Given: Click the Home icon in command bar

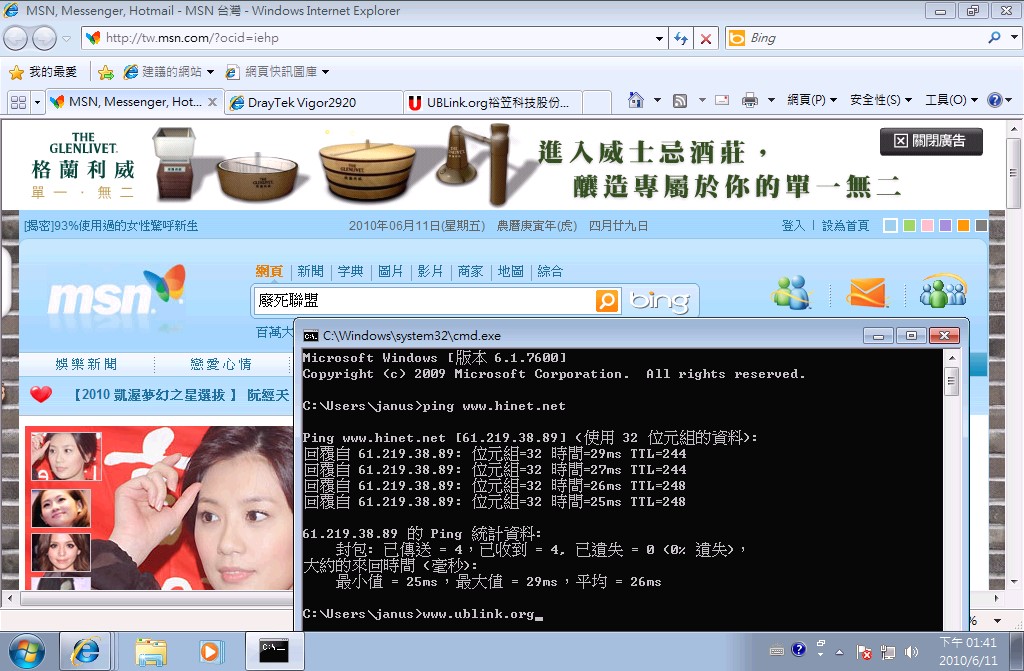Looking at the screenshot, I should point(635,100).
